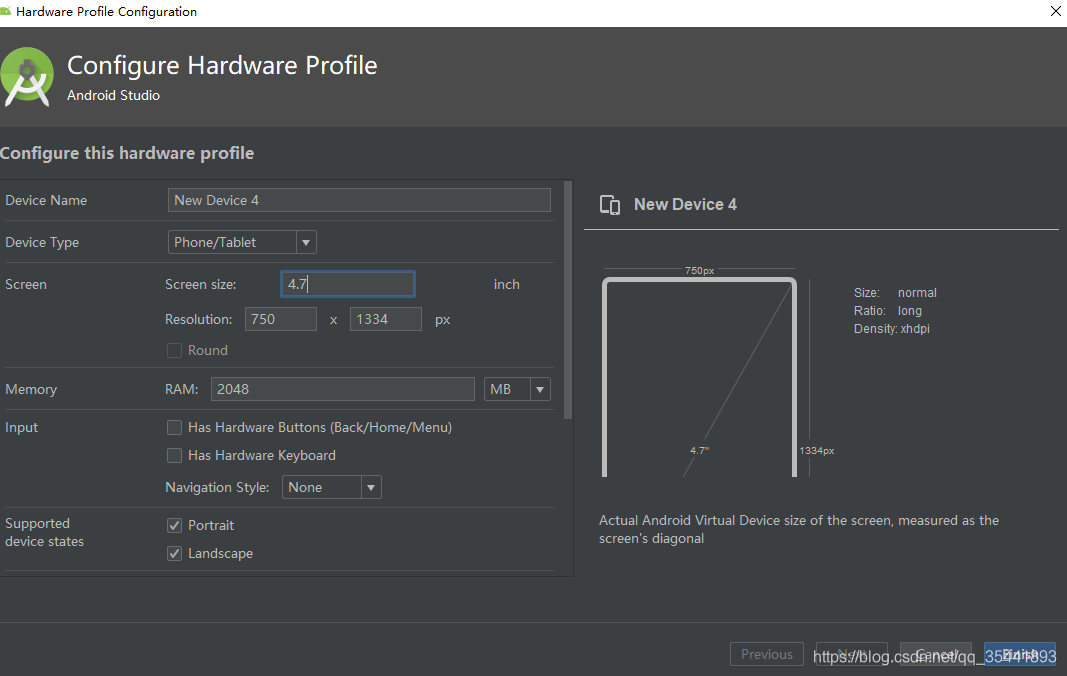Click the Finish button
Viewport: 1067px width, 676px height.
[x=1019, y=654]
